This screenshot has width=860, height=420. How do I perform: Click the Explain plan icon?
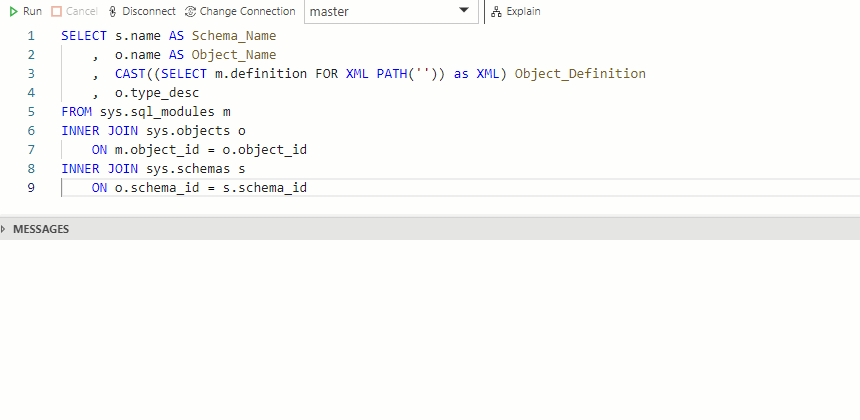(x=496, y=12)
